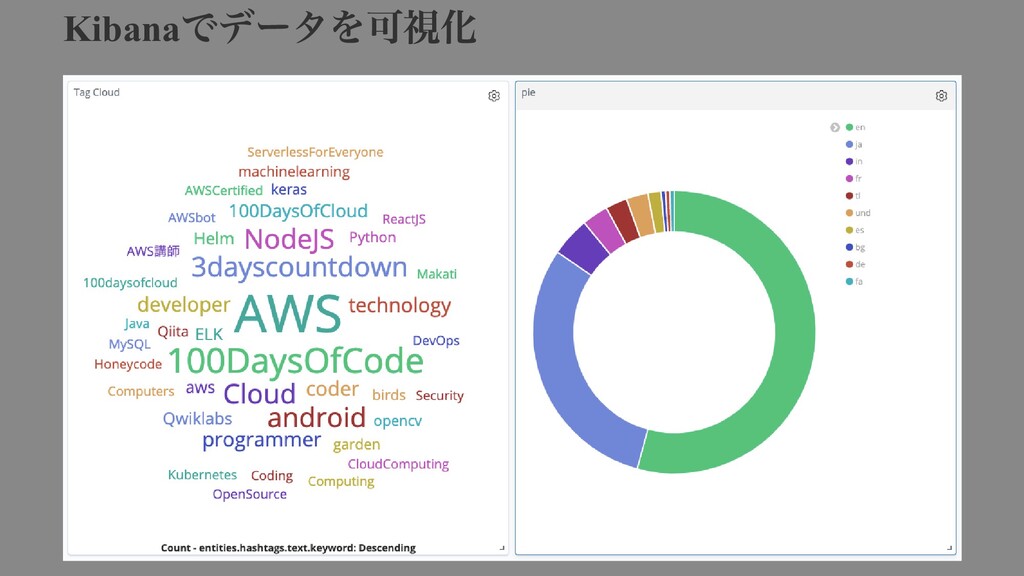Image resolution: width=1024 pixels, height=576 pixels.
Task: Click the 'garden' tag
Action: 356,445
